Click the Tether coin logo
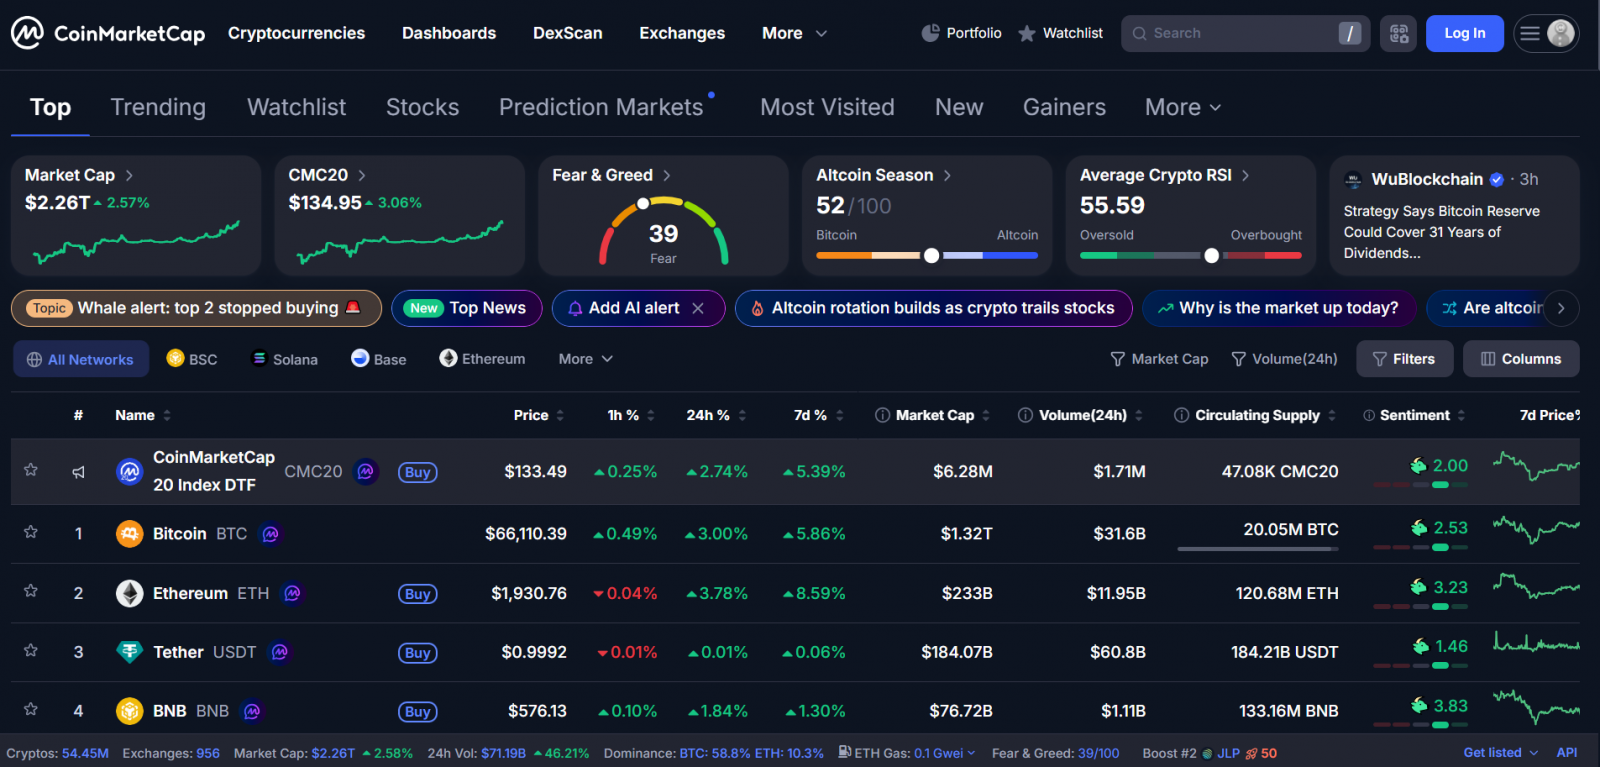1600x767 pixels. (129, 652)
